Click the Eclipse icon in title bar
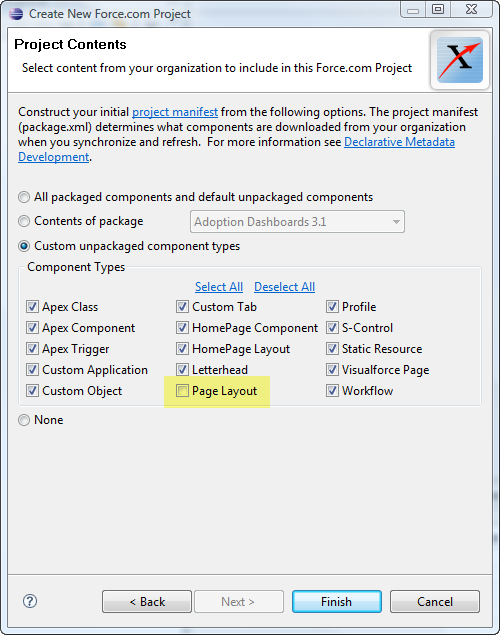Viewport: 500px width, 635px height. (16, 13)
